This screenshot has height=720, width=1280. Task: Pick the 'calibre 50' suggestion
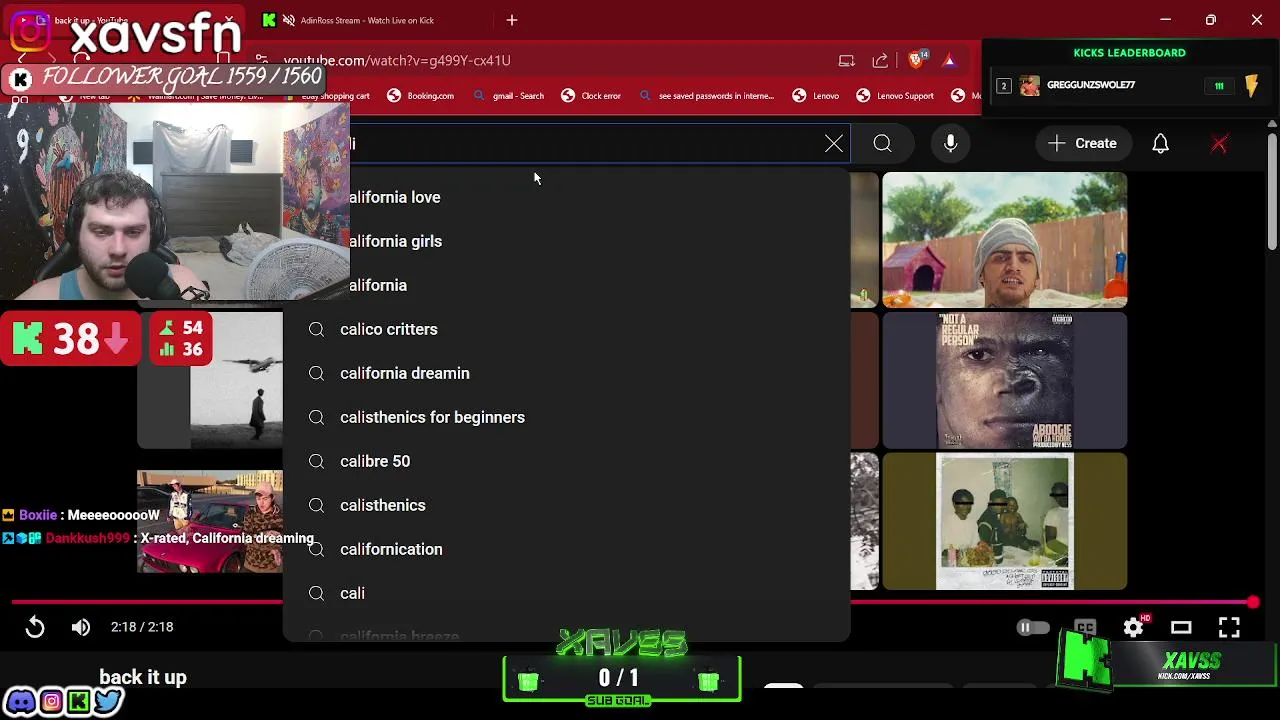coord(566,461)
